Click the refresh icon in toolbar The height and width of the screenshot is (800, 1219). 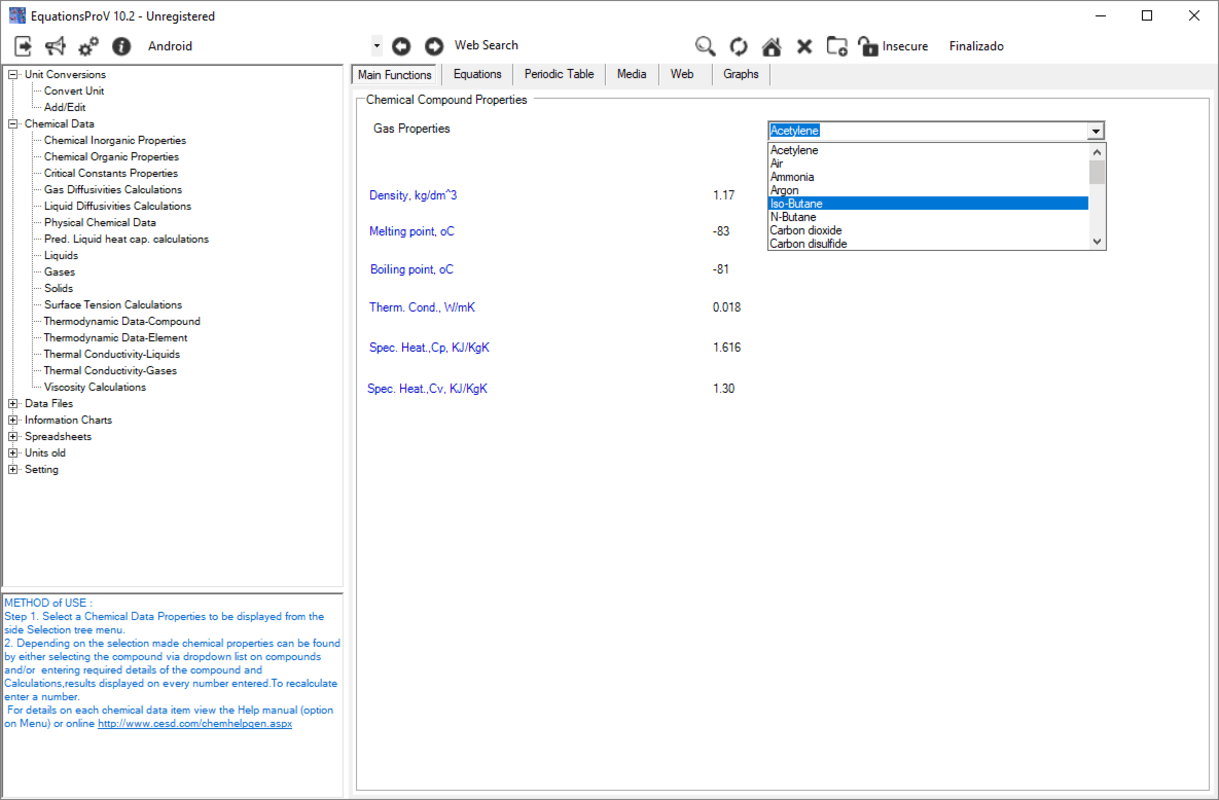click(738, 46)
